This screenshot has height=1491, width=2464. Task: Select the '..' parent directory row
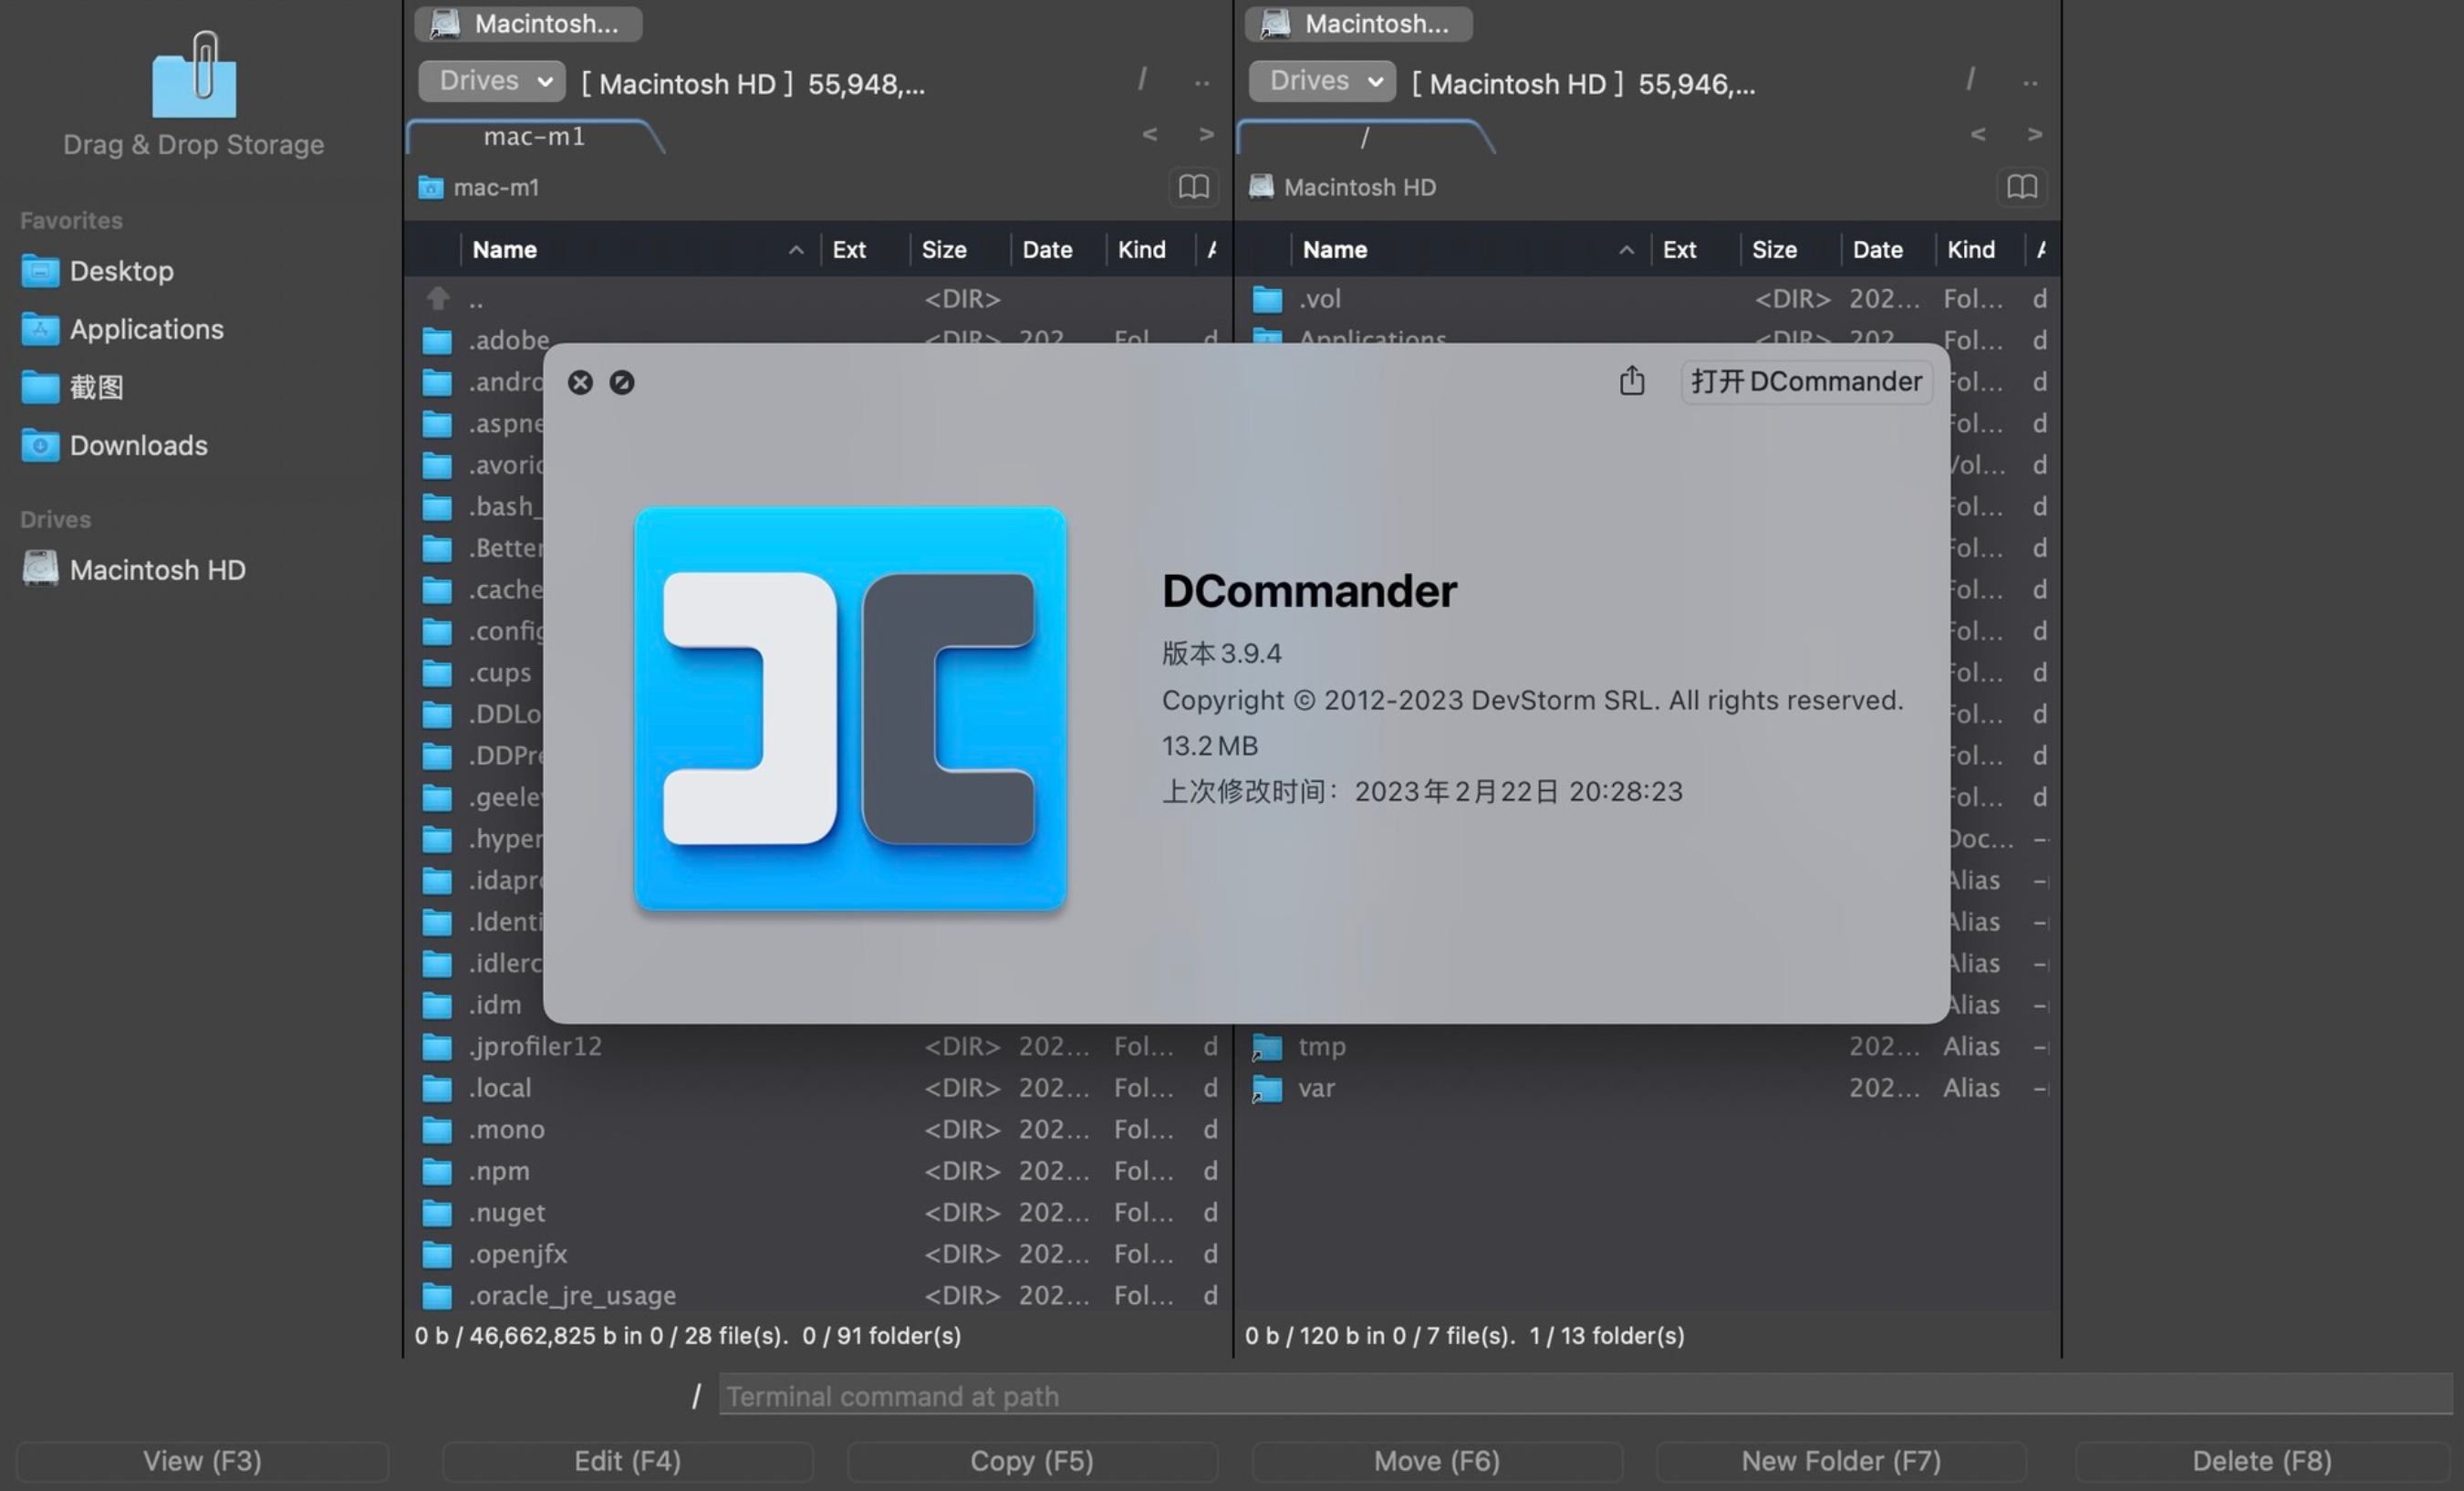coord(818,299)
